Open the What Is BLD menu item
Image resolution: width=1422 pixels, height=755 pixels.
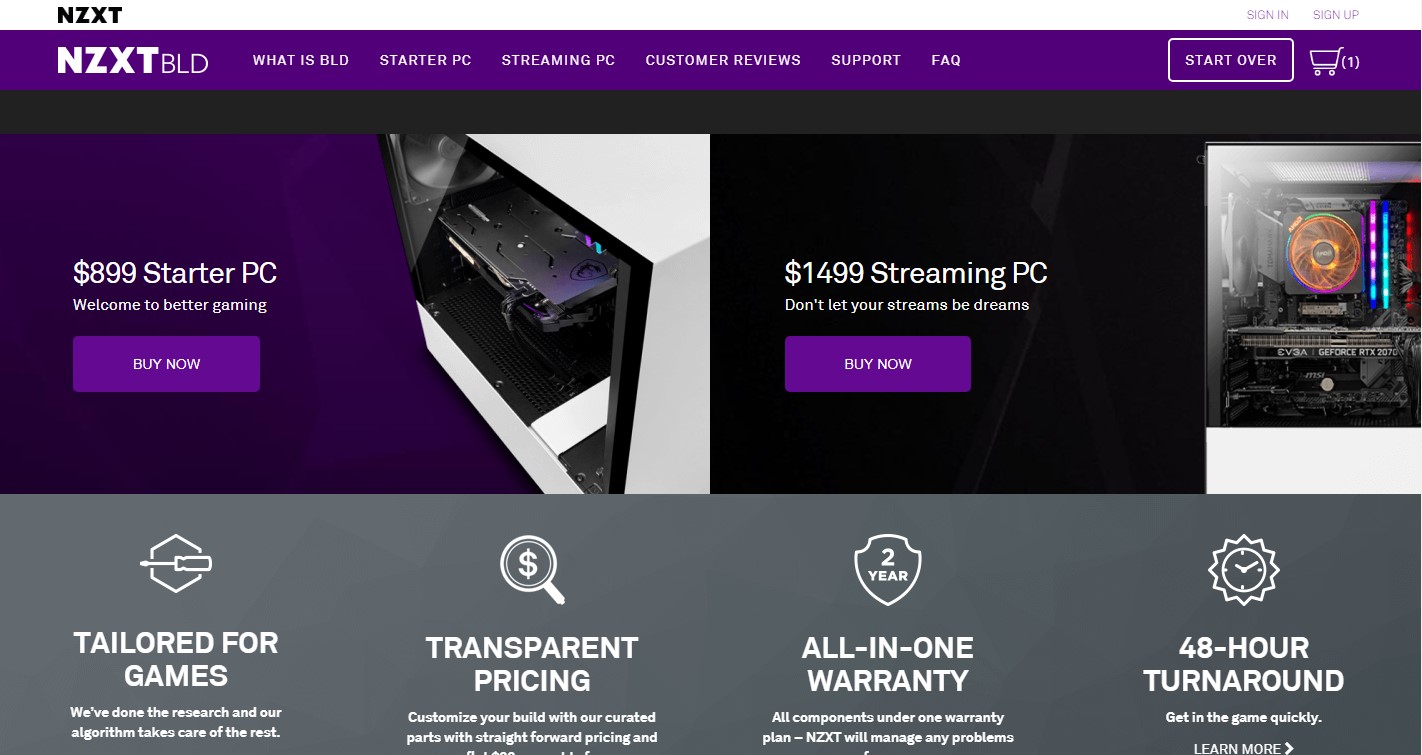[x=301, y=60]
